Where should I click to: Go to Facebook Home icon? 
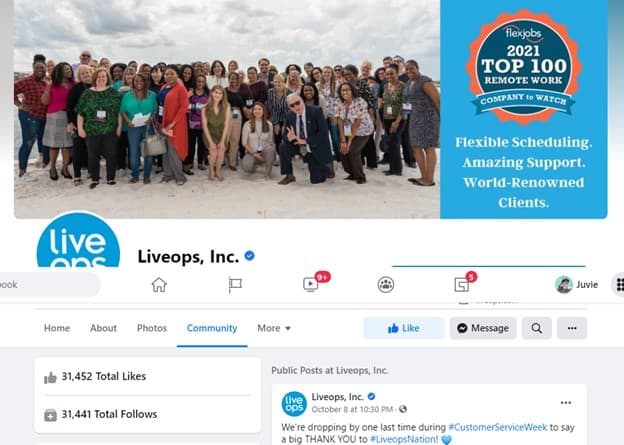point(159,285)
